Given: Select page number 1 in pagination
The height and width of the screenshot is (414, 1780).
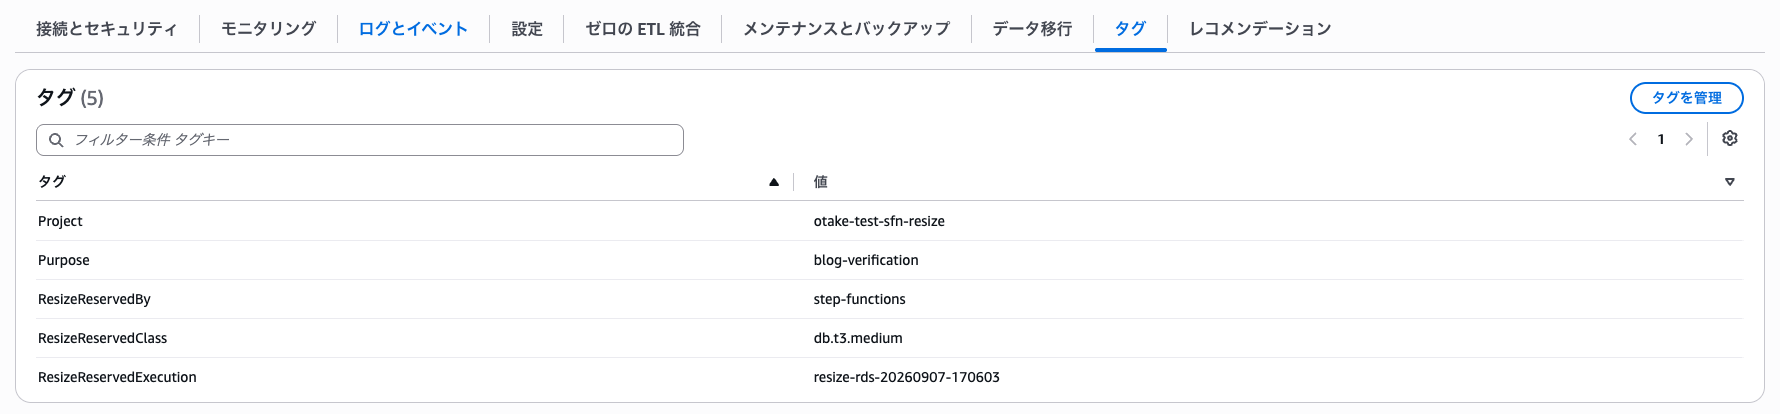Looking at the screenshot, I should (1661, 139).
